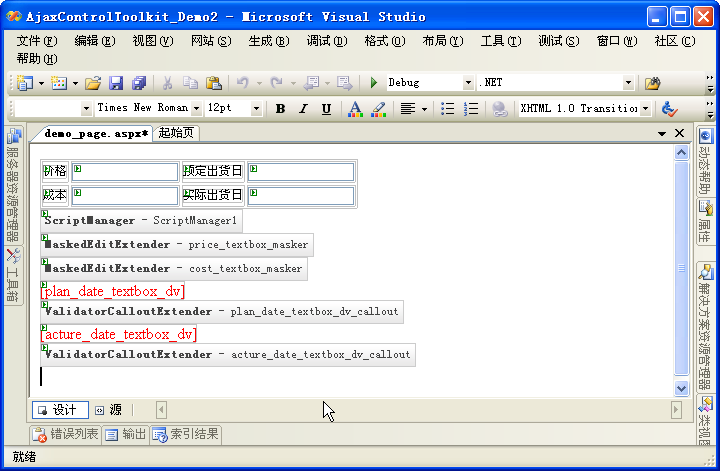Viewport: 720px width, 471px height.
Task: Click the Convert to Hyperlink icon
Action: click(499, 109)
